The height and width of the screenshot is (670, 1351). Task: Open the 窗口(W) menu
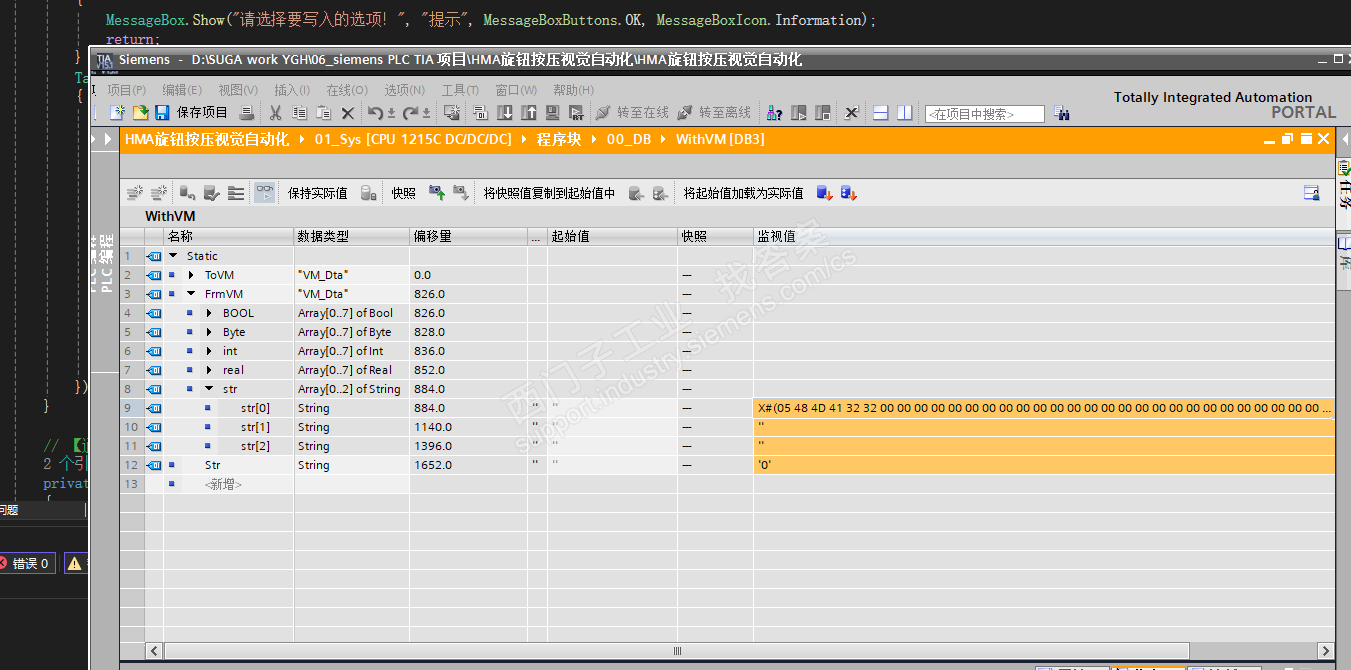517,90
